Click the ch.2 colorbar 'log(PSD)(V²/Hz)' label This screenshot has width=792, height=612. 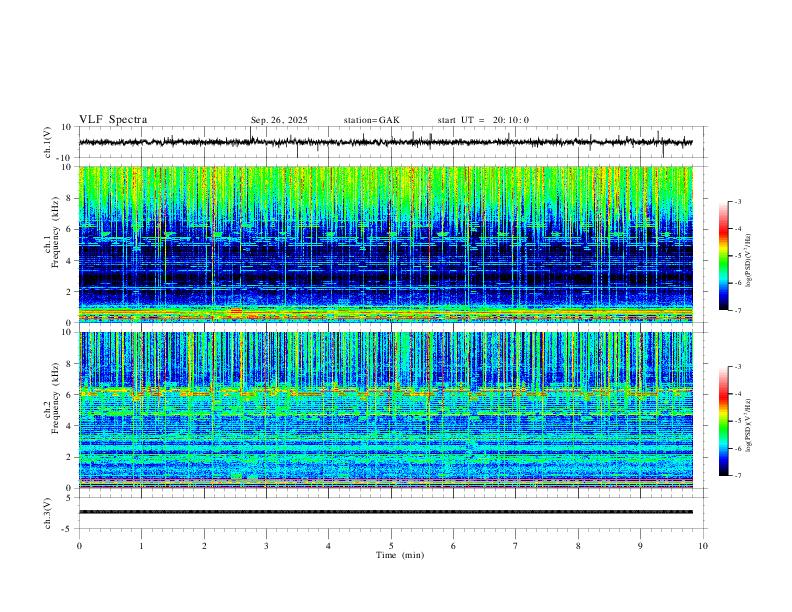(749, 425)
